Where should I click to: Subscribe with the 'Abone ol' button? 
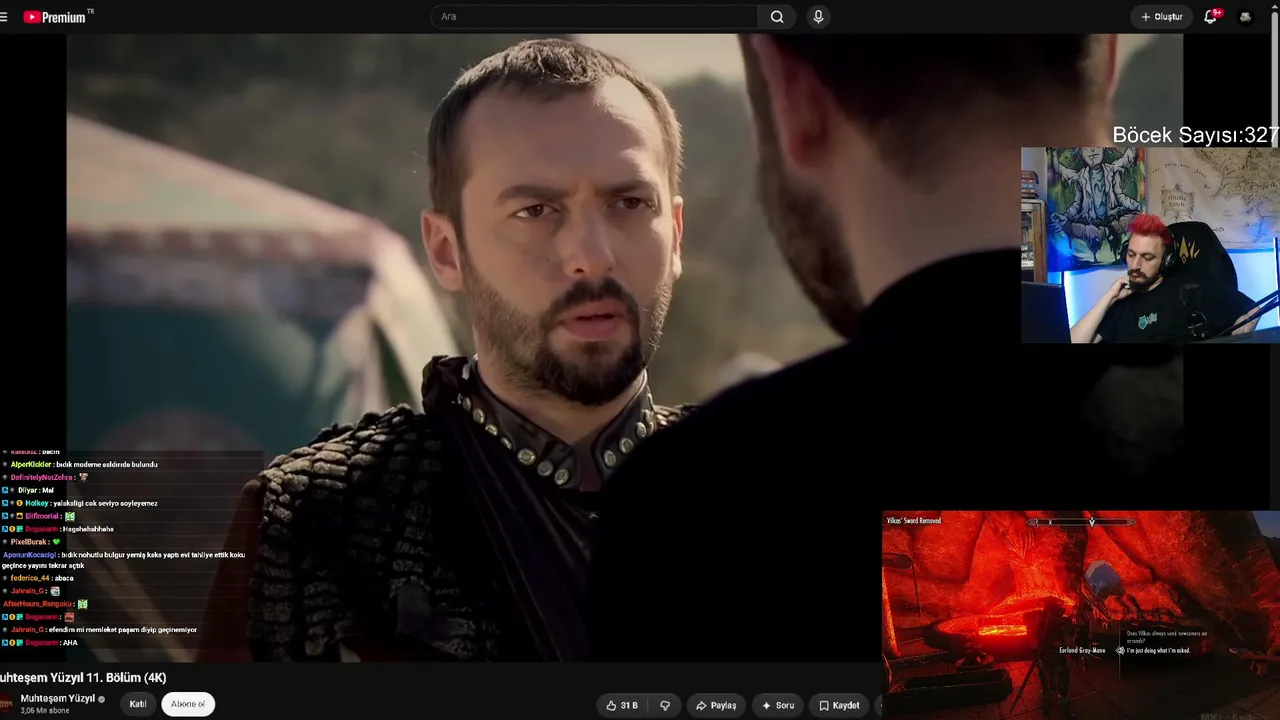coord(188,704)
